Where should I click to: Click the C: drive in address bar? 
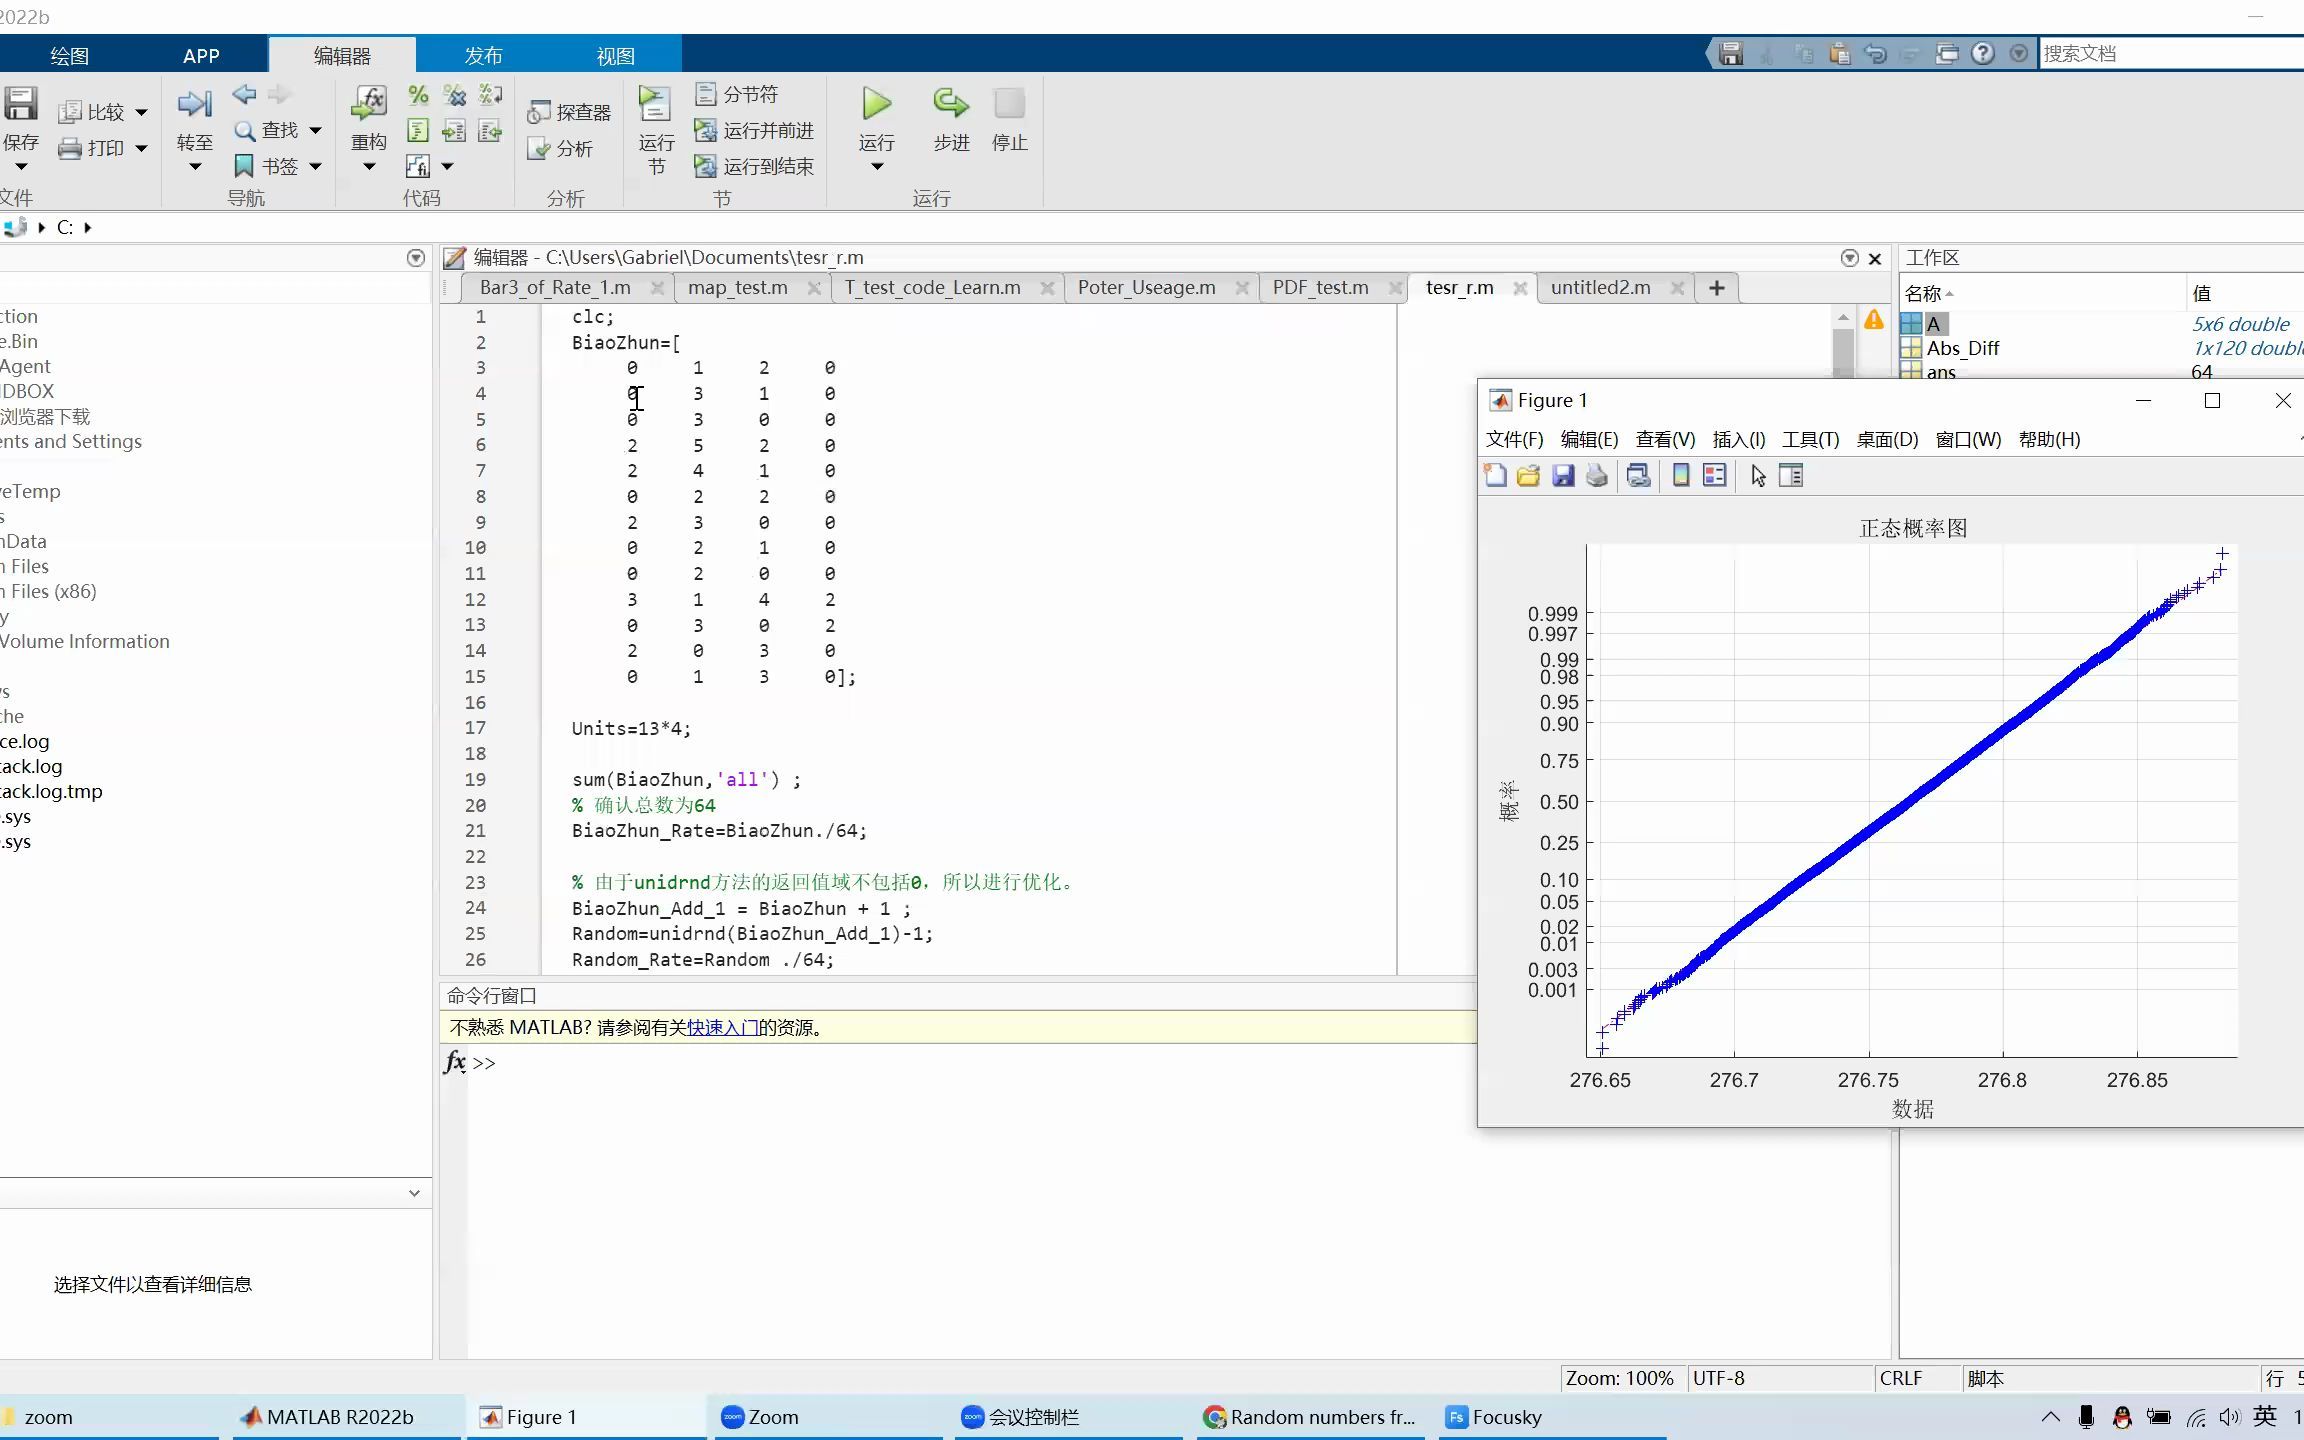coord(65,227)
